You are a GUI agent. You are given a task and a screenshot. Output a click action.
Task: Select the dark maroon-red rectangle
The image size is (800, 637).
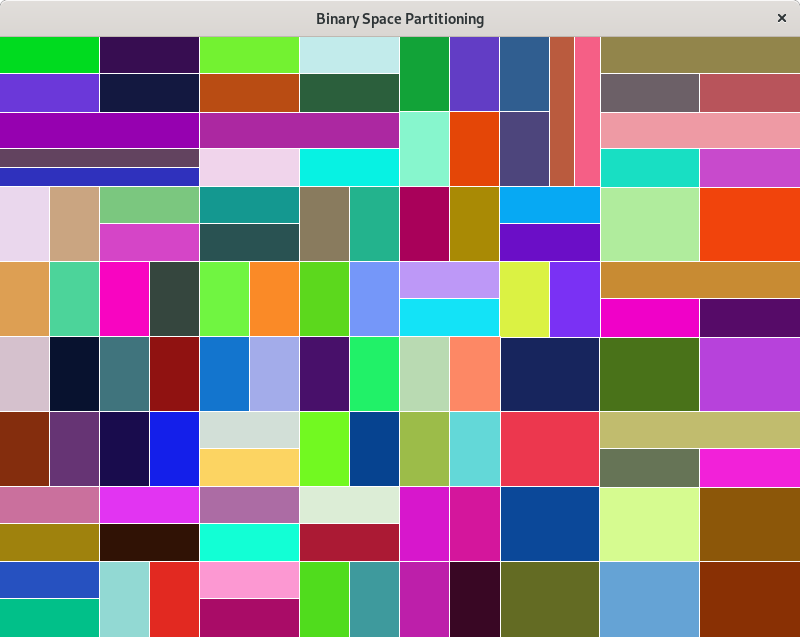coord(174,374)
